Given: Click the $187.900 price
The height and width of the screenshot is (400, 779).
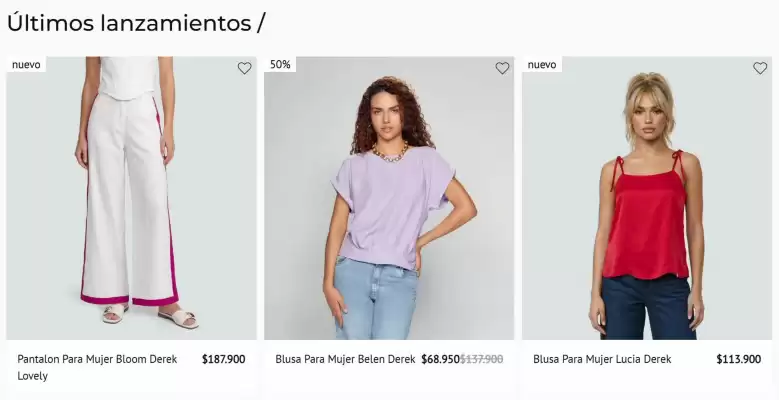Looking at the screenshot, I should tap(223, 359).
